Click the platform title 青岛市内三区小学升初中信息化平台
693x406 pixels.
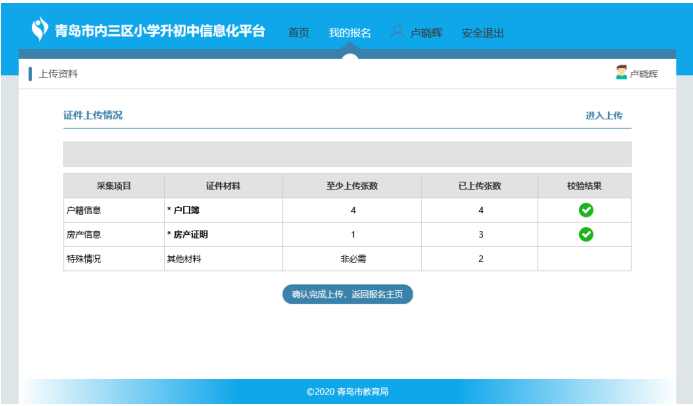click(160, 31)
